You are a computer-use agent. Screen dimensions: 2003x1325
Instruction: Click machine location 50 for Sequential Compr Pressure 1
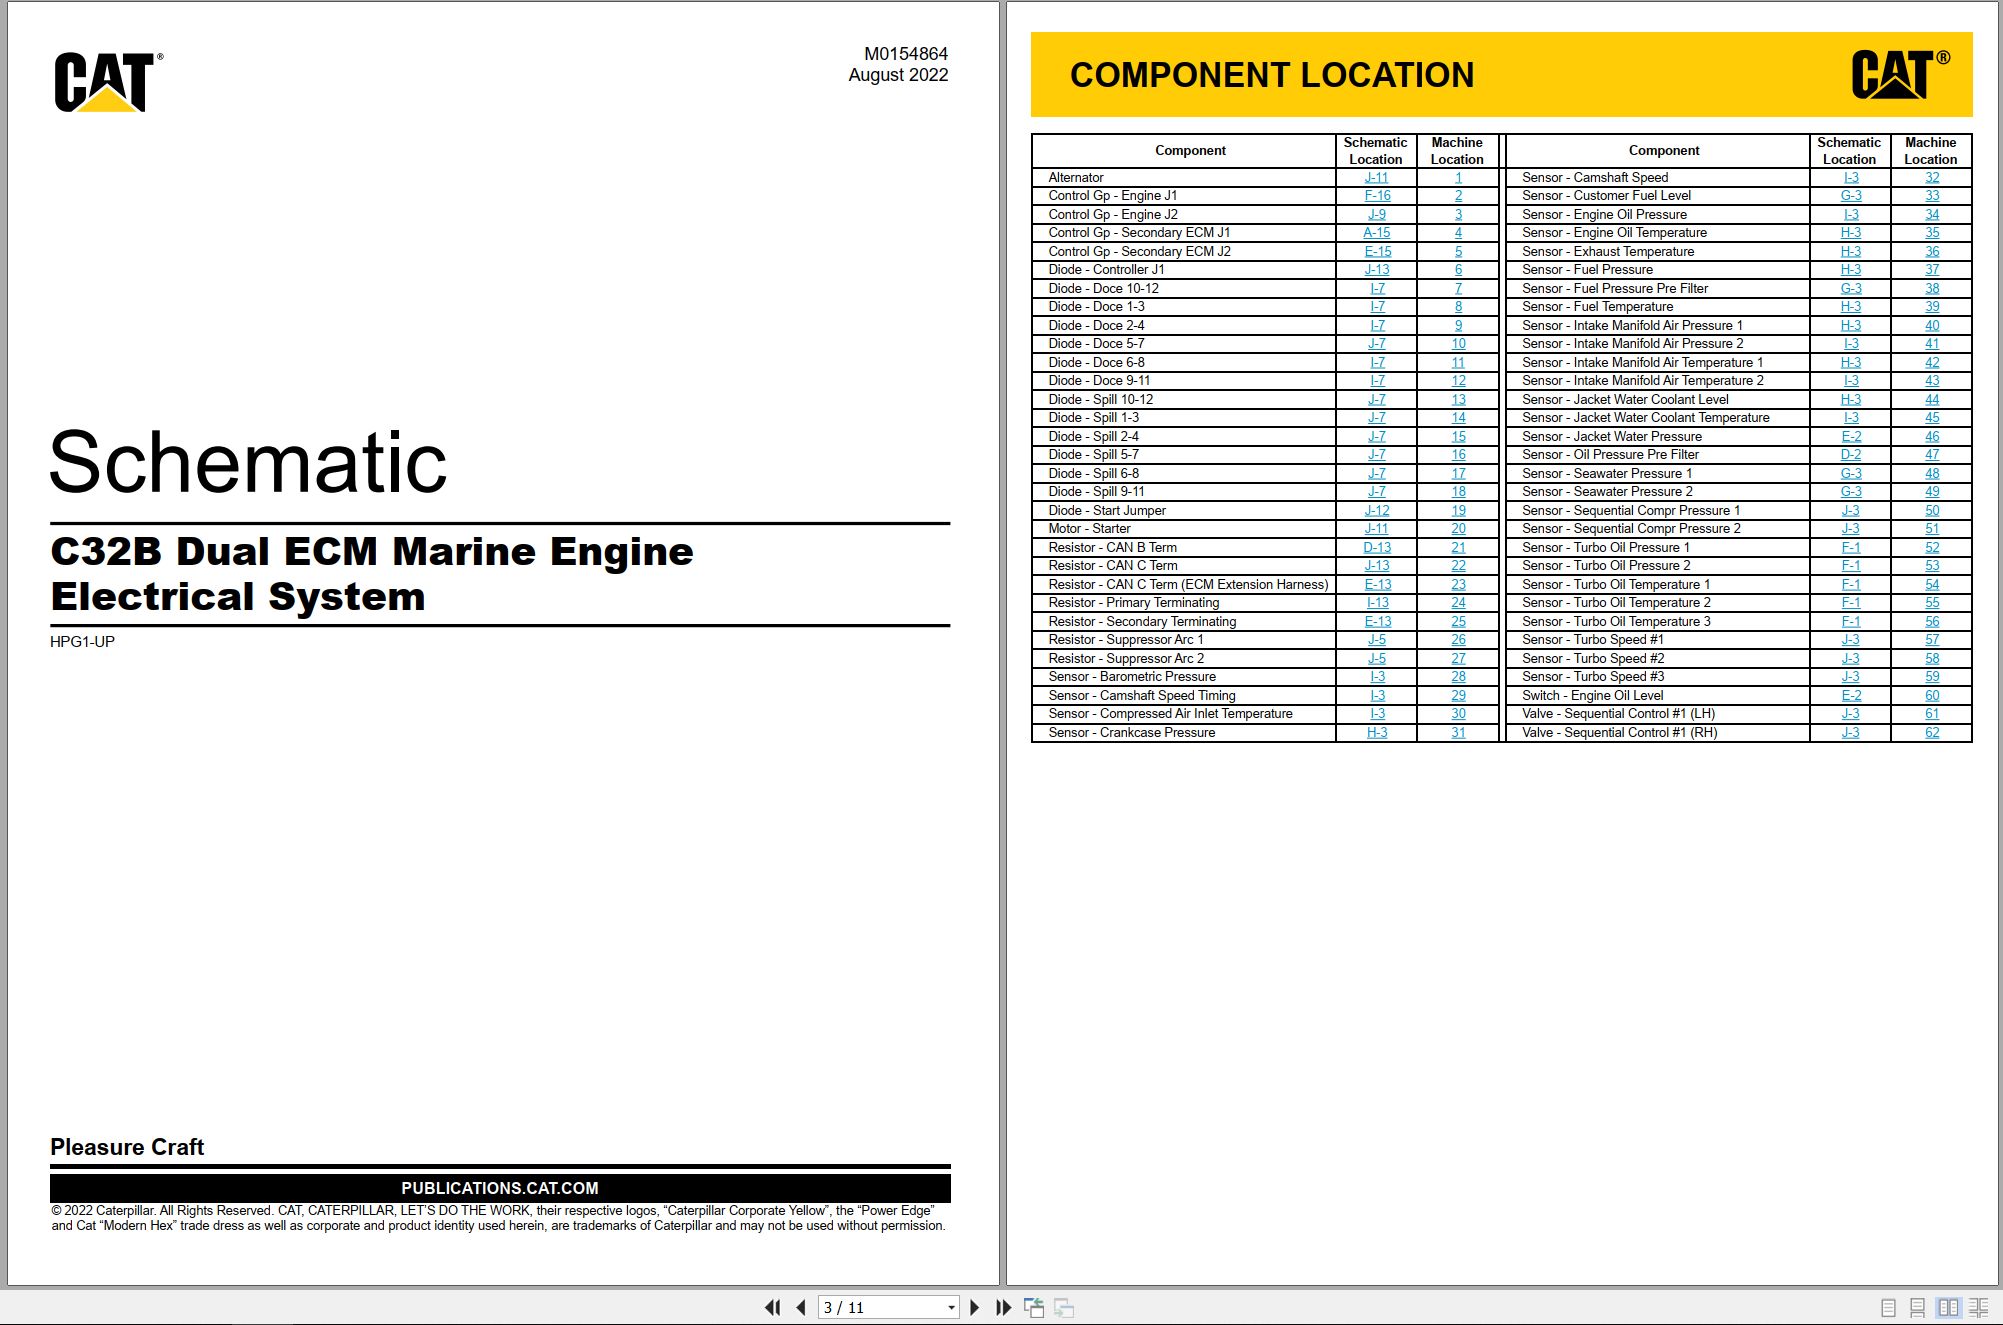1932,511
